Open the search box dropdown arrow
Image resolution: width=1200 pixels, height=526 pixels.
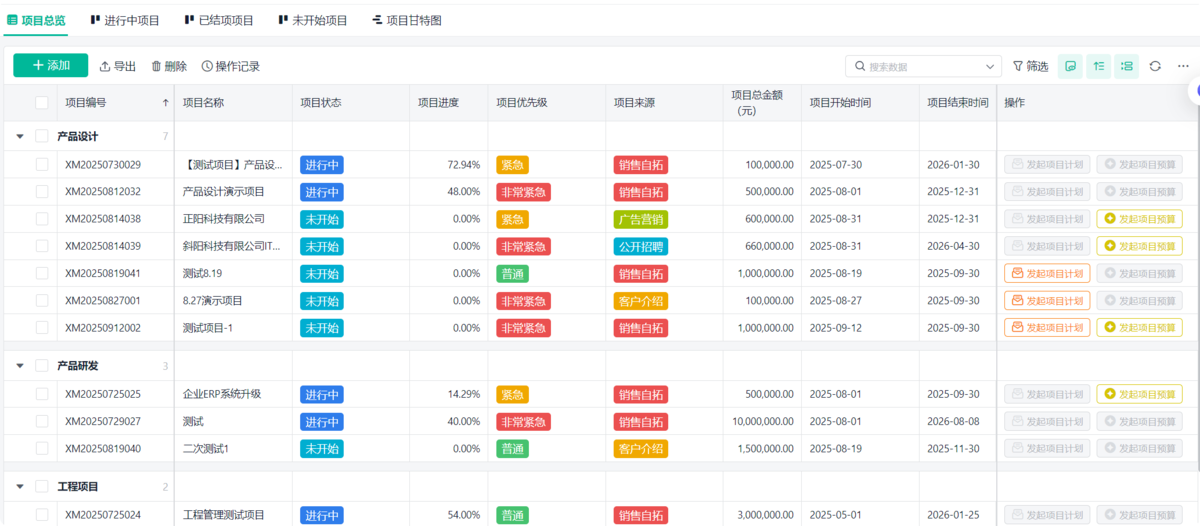[990, 66]
